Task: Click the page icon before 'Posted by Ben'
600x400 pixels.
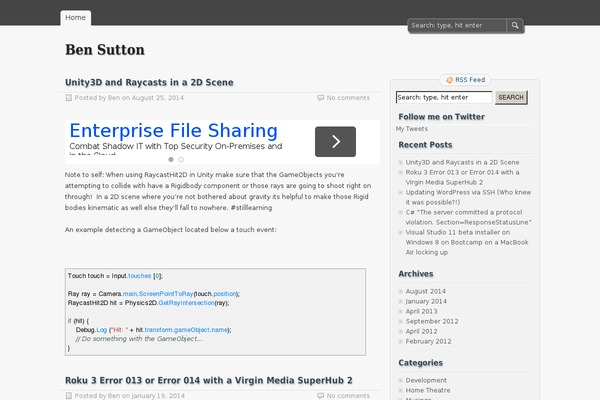Action: tap(68, 98)
